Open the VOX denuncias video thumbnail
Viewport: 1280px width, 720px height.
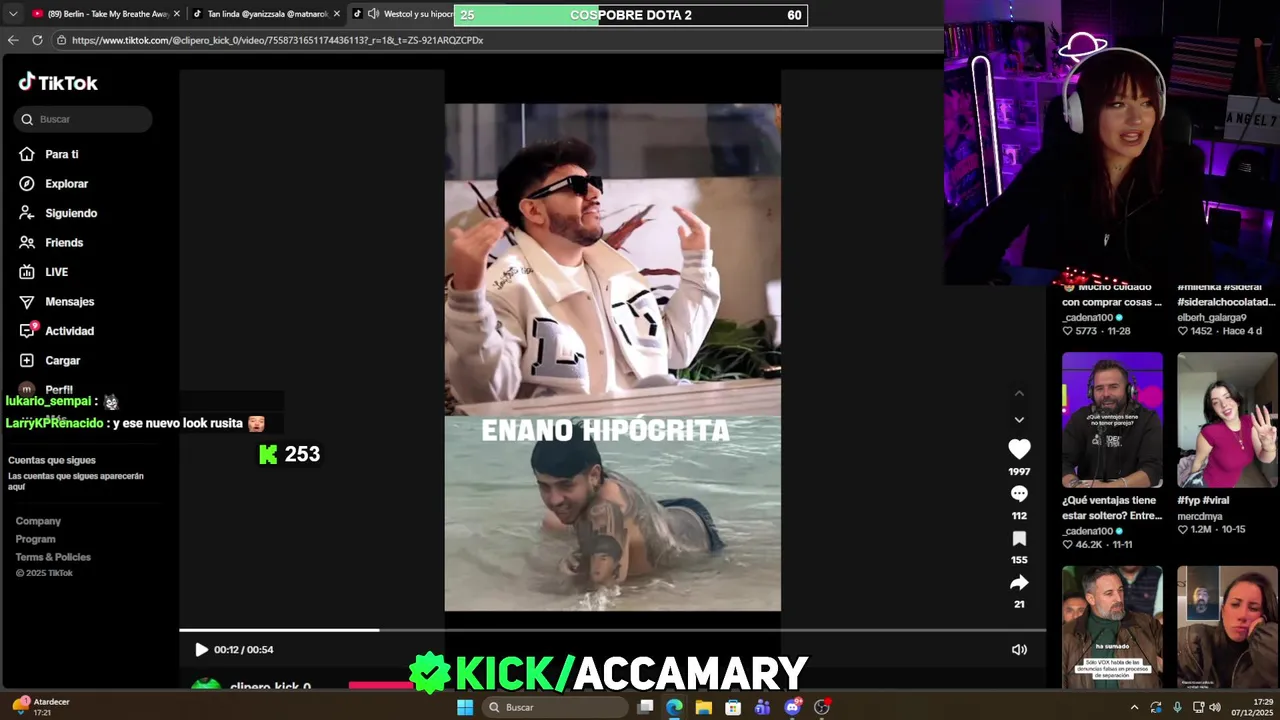1112,627
